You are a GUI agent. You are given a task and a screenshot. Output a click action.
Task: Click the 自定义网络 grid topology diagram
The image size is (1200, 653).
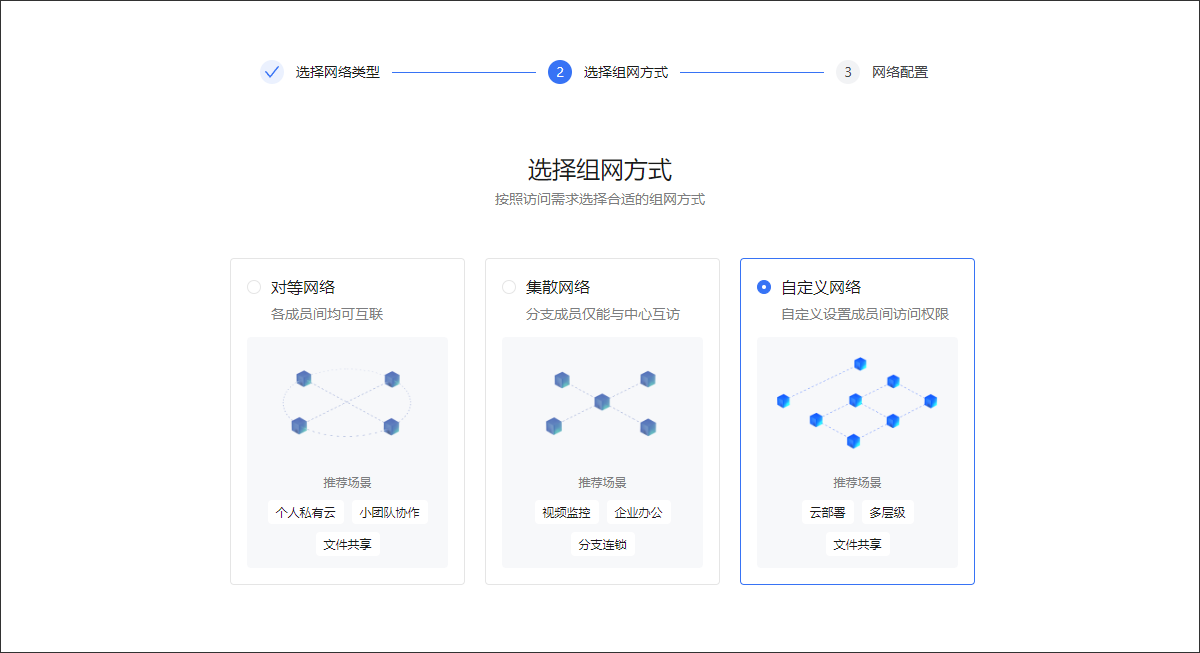coord(857,403)
